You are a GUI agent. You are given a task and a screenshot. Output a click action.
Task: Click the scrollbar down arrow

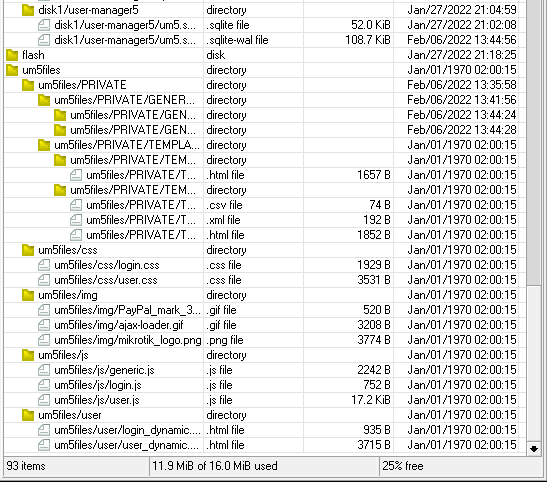point(534,449)
